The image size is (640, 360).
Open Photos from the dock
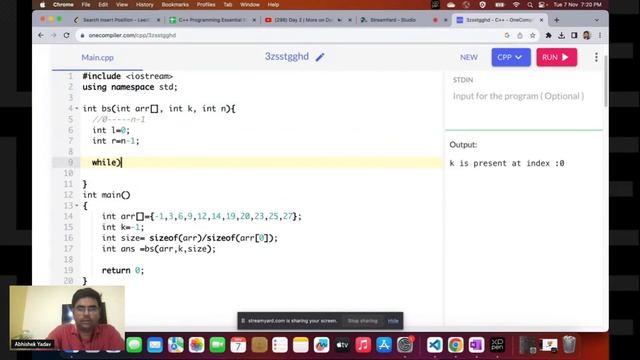click(196, 345)
